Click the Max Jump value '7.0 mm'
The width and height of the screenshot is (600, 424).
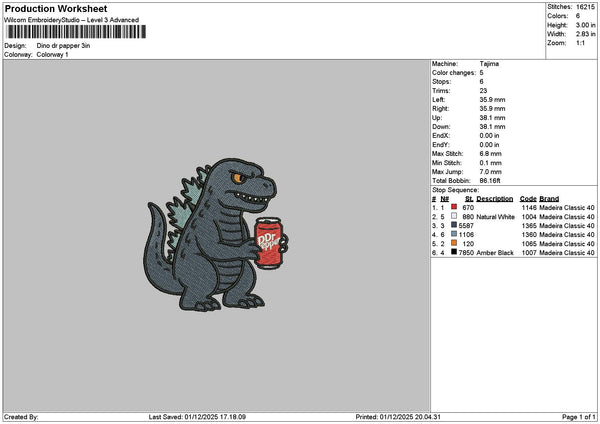[x=491, y=172]
